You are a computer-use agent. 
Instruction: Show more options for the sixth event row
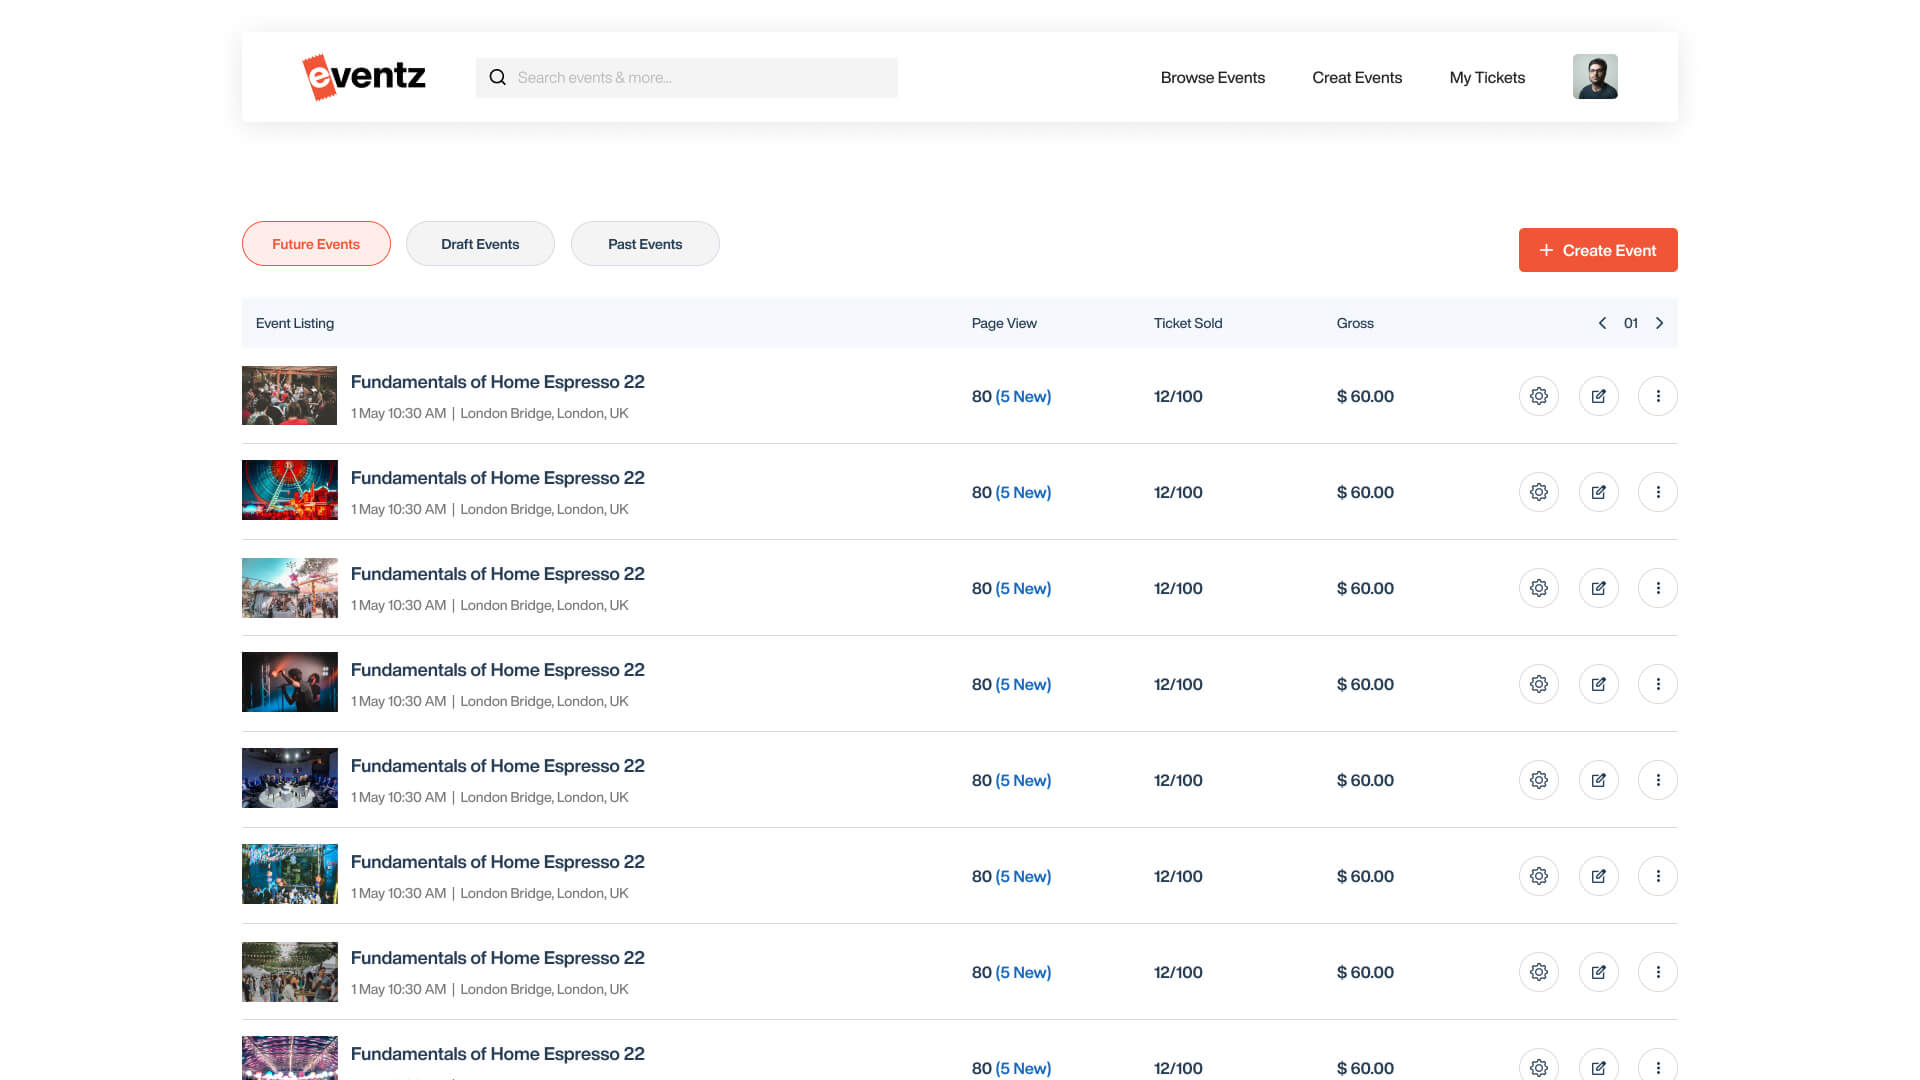(1657, 876)
